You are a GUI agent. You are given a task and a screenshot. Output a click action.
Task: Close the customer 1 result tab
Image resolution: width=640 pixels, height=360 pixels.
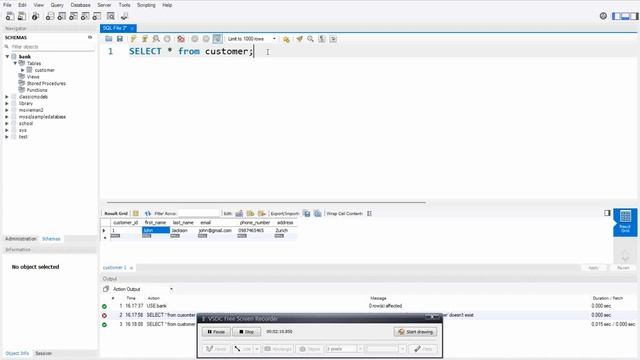131,268
